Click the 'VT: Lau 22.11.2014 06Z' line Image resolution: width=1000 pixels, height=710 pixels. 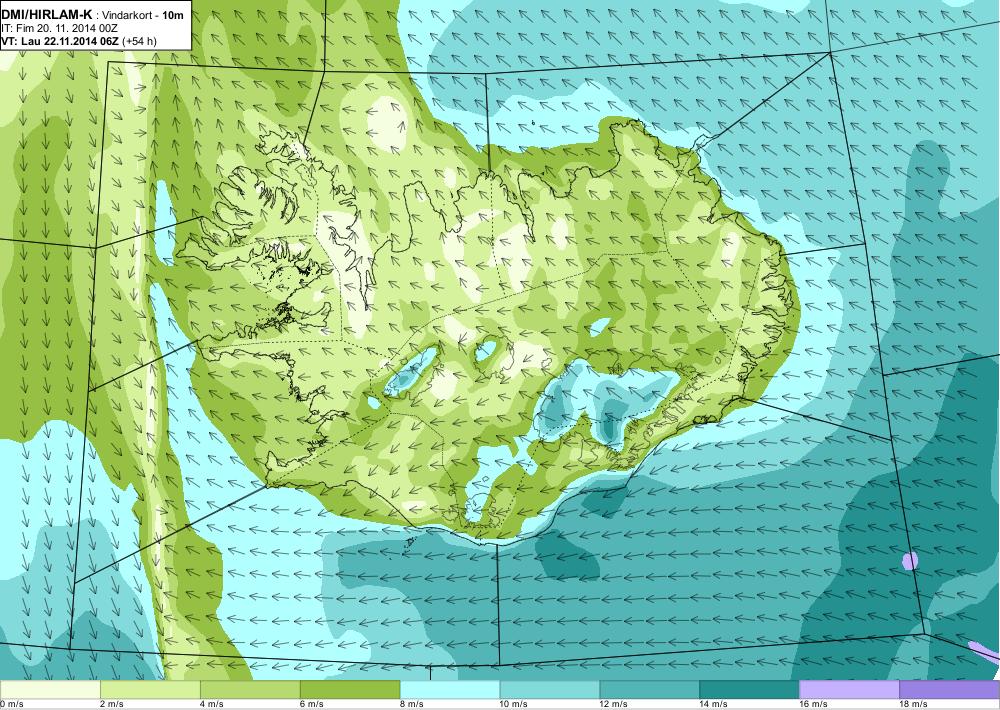(60, 41)
